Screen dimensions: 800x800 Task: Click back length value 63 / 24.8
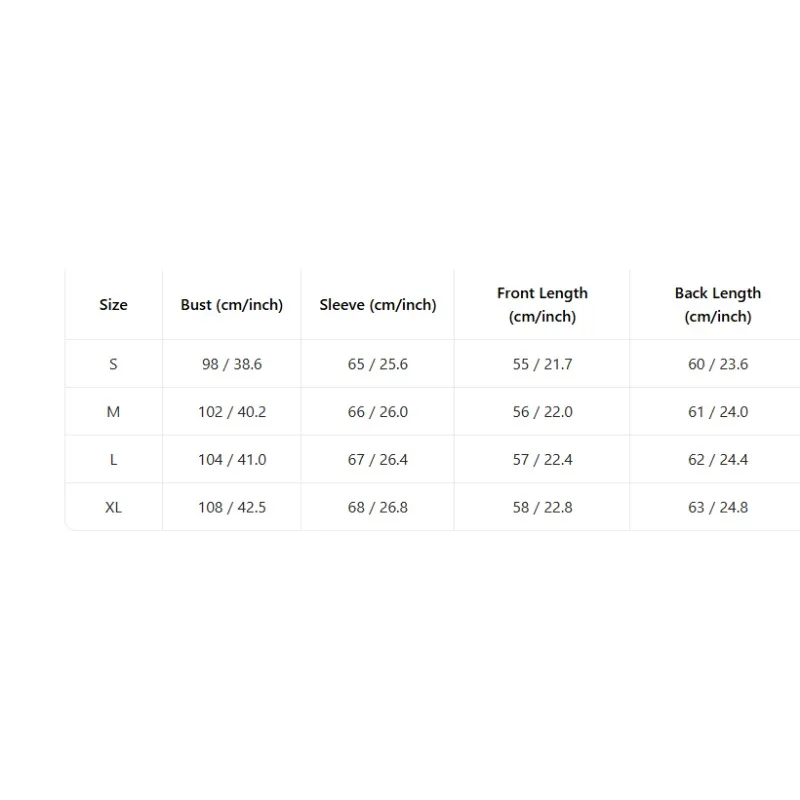click(718, 508)
